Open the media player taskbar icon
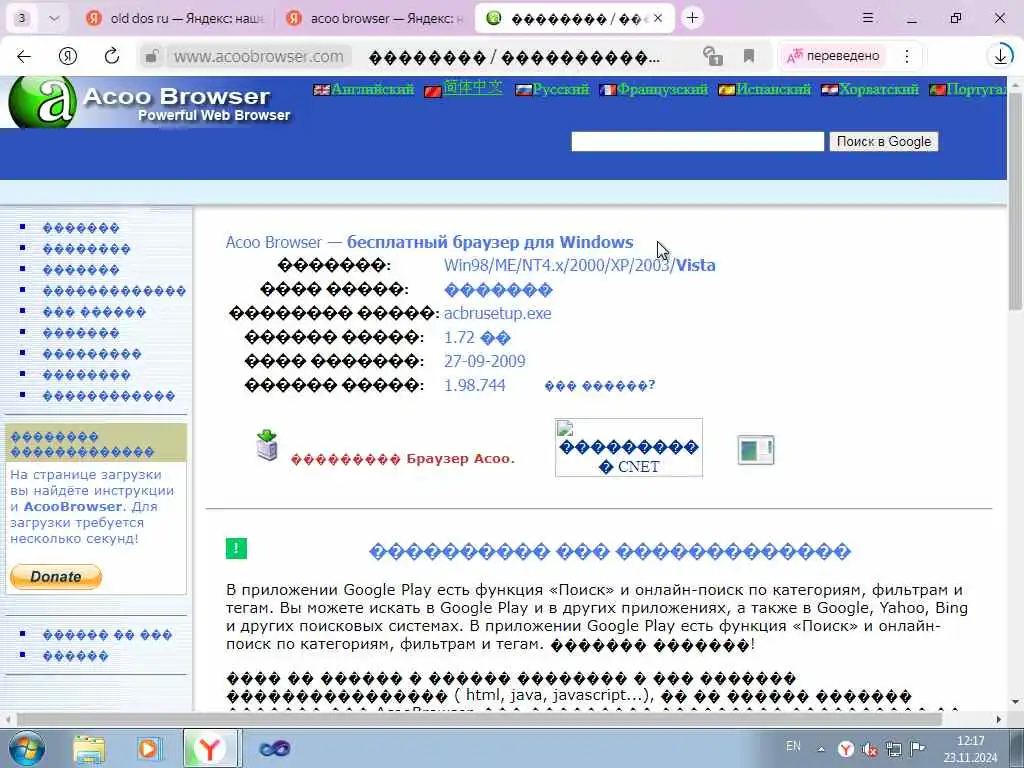 (148, 749)
